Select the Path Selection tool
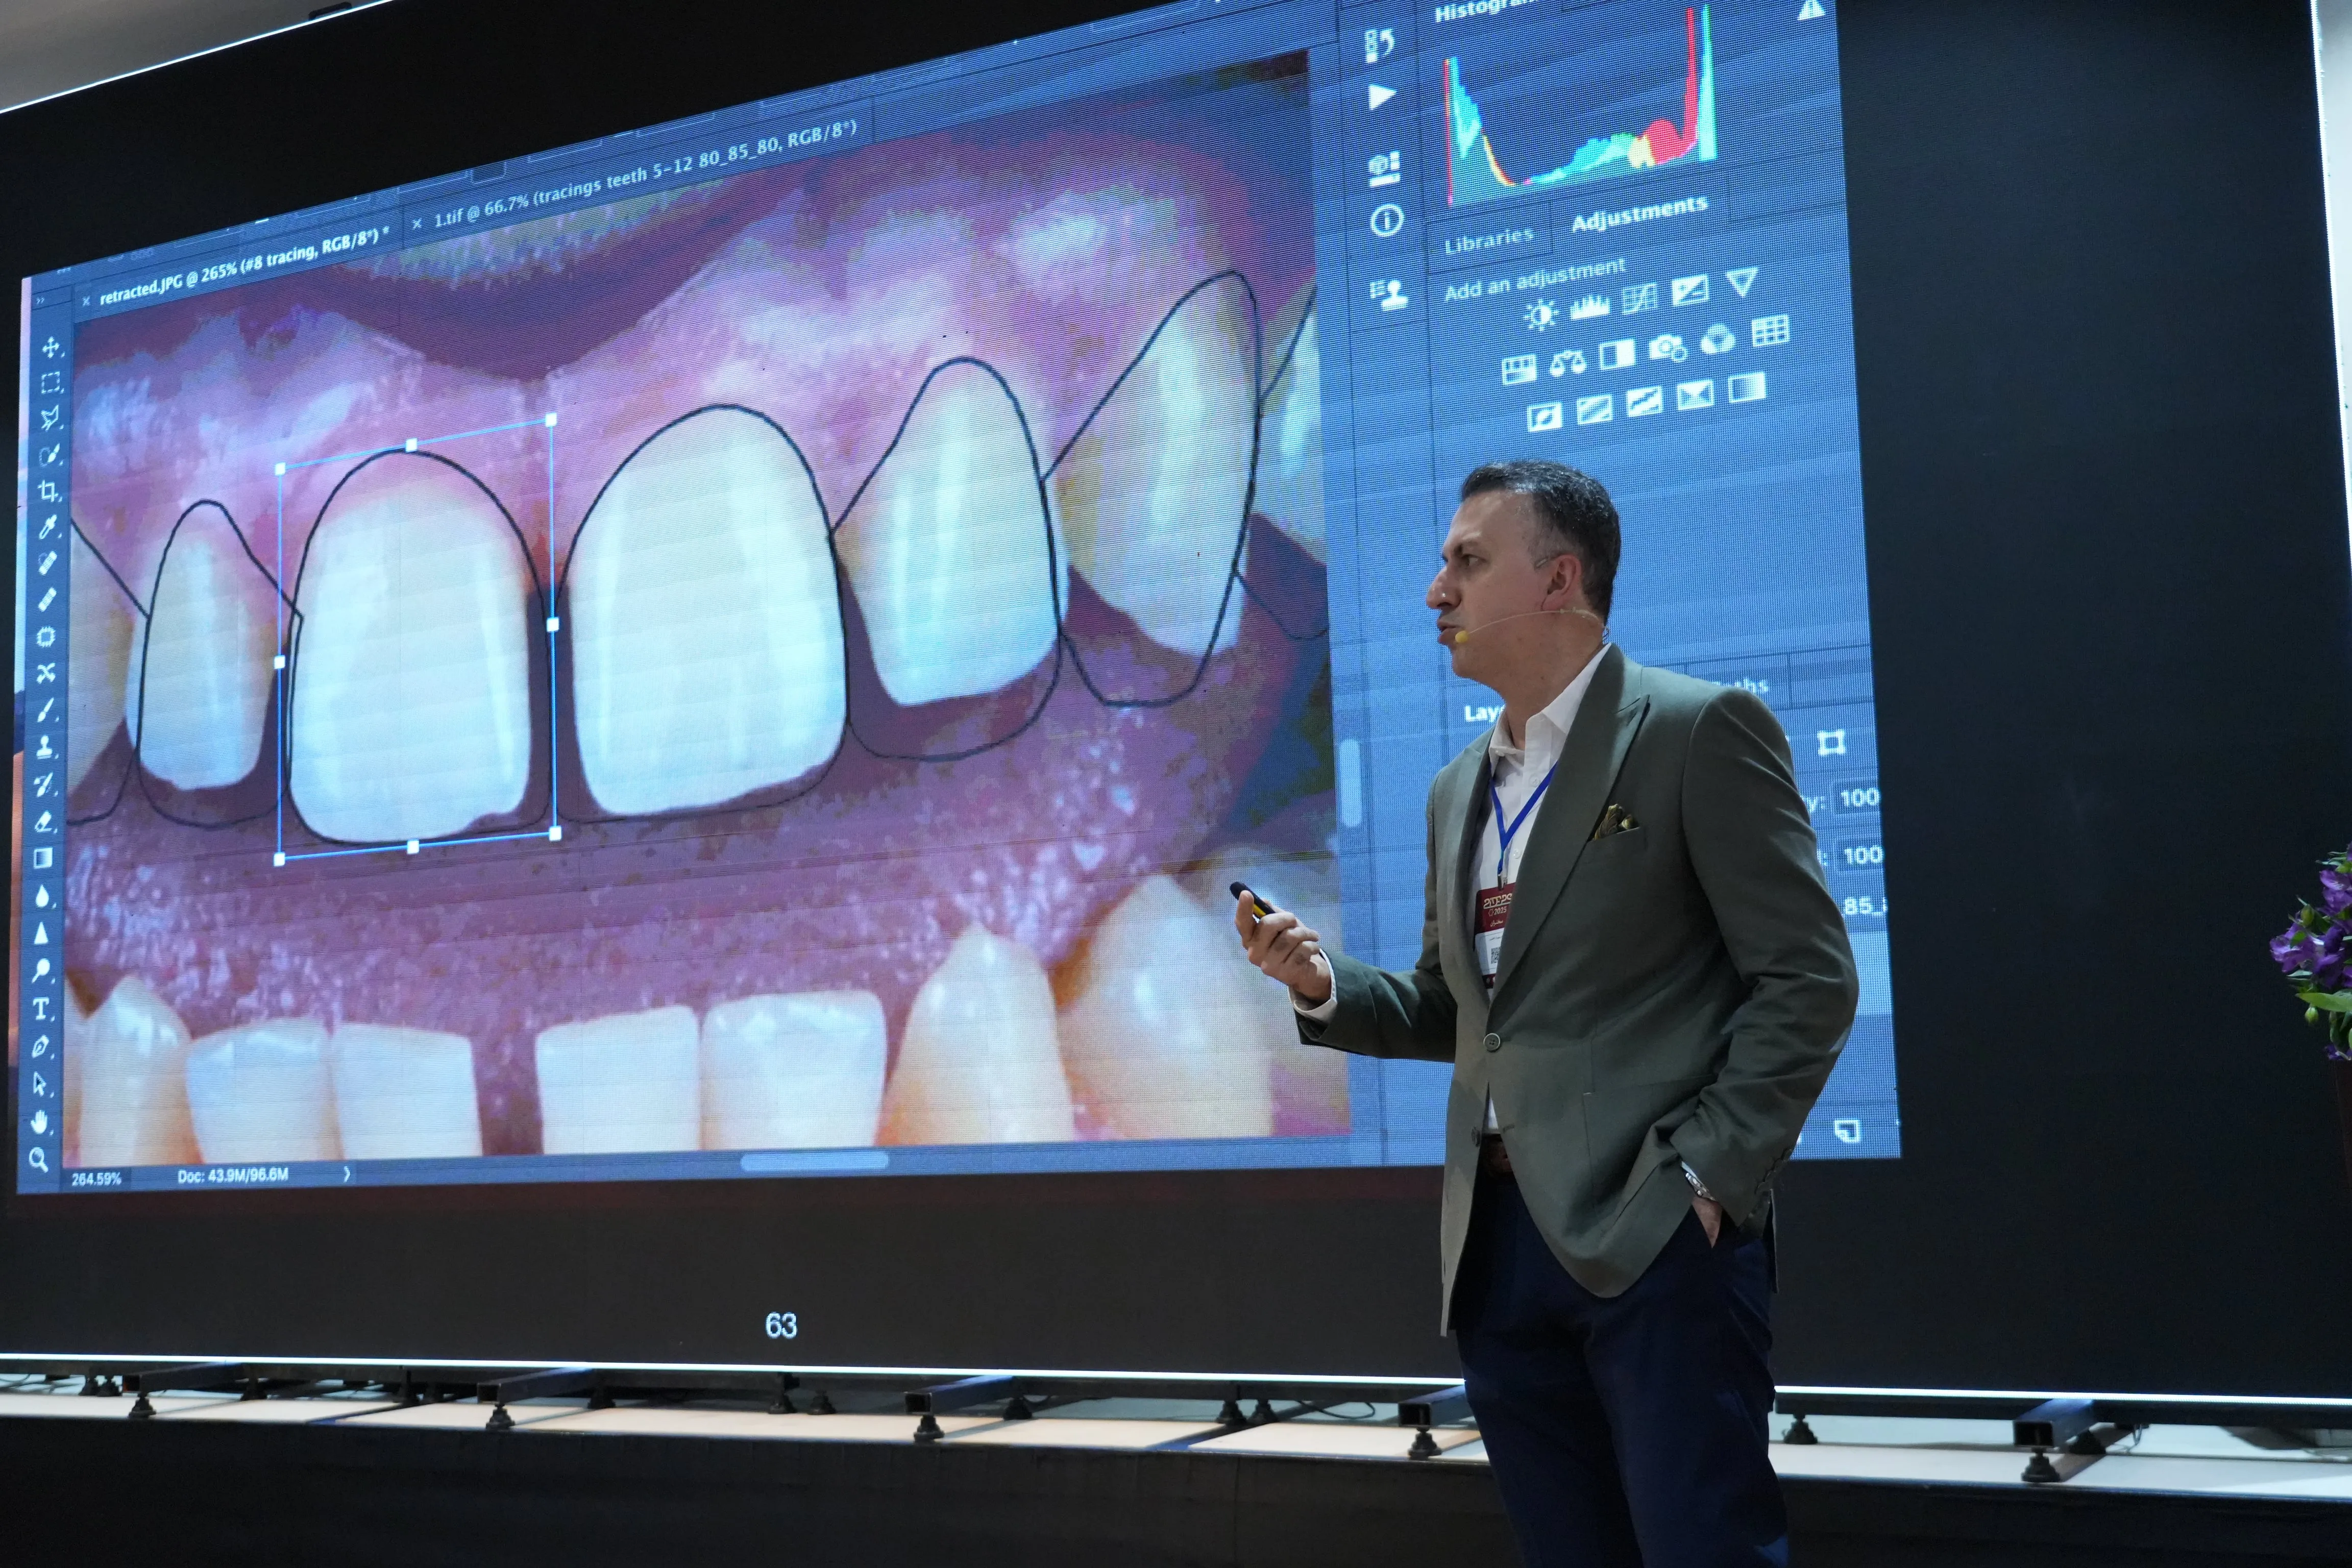Image resolution: width=2352 pixels, height=1568 pixels. click(x=40, y=1084)
